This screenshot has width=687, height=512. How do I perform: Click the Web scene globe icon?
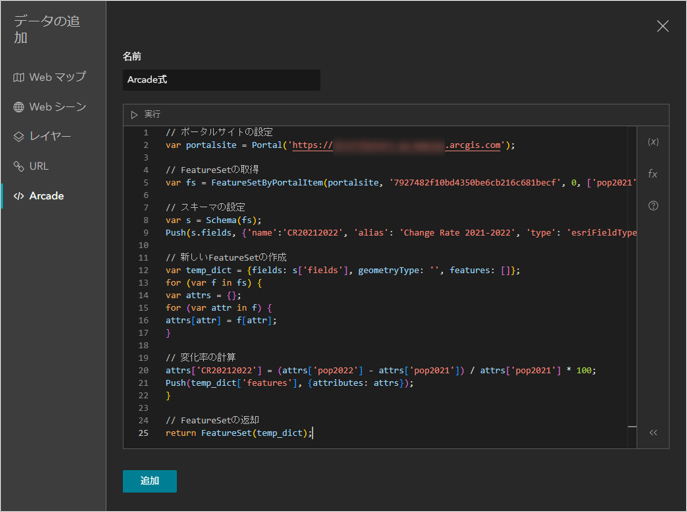click(18, 107)
